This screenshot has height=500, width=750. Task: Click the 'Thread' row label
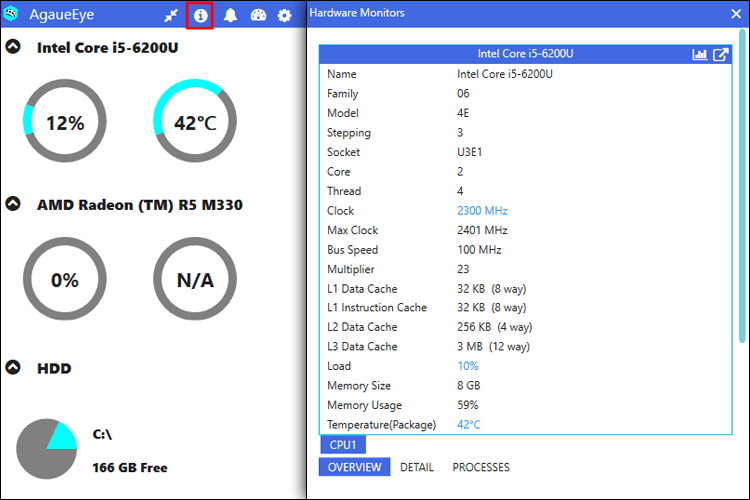tap(344, 191)
